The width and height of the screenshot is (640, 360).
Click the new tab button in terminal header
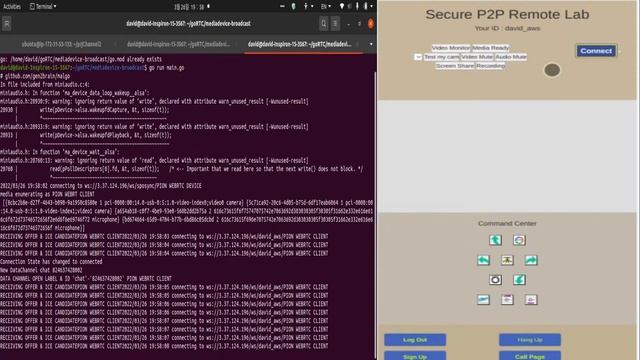point(7,24)
